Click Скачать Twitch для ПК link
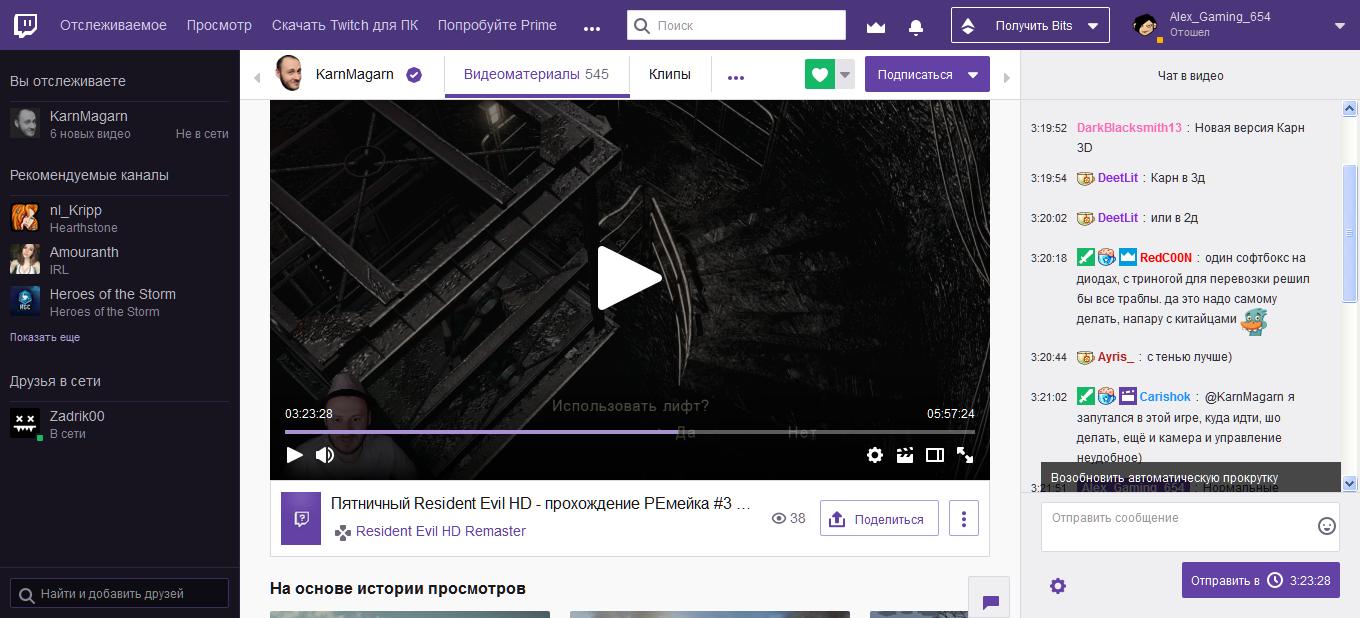 coord(345,25)
